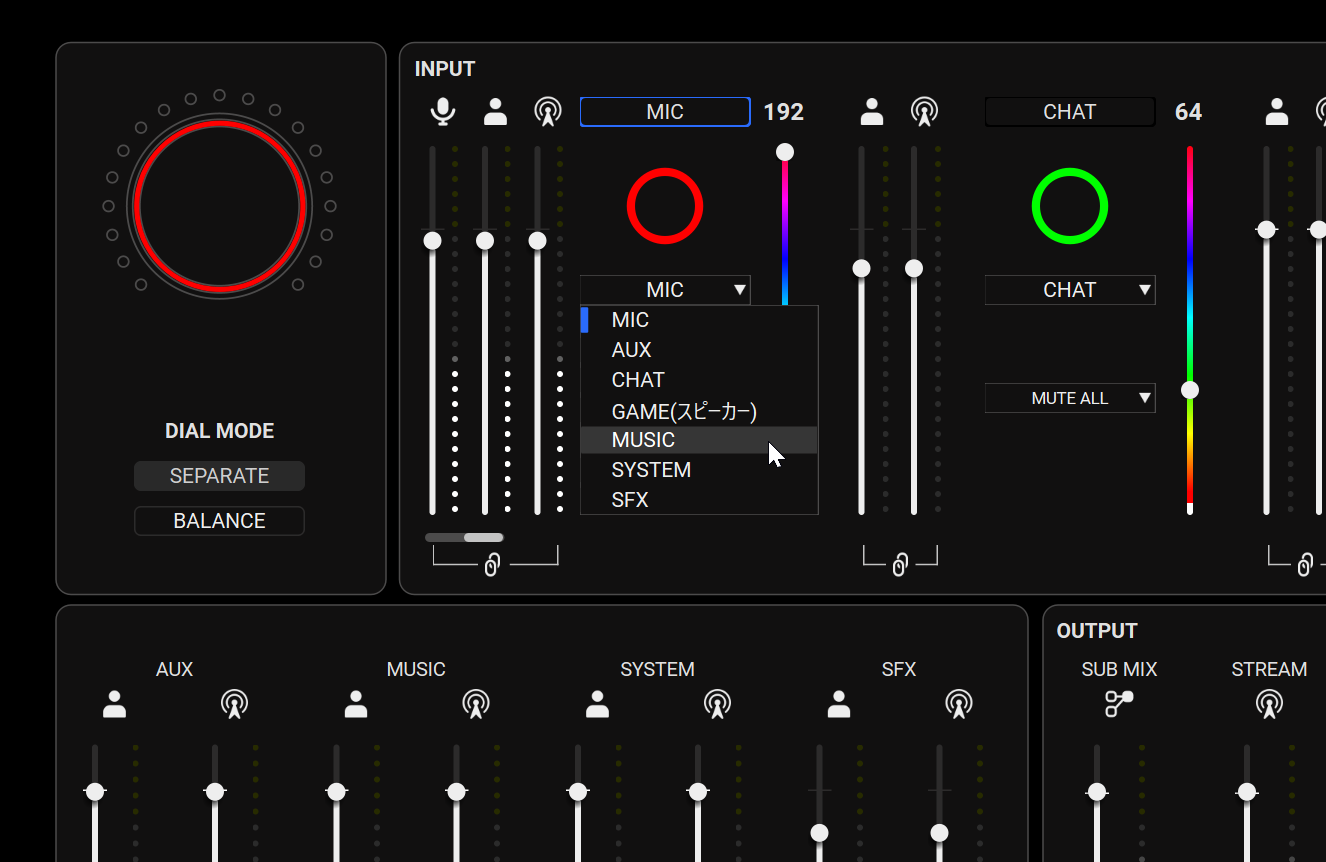Screen dimensions: 1326x862
Task: Click the SUB MIX label
Action: point(1119,669)
